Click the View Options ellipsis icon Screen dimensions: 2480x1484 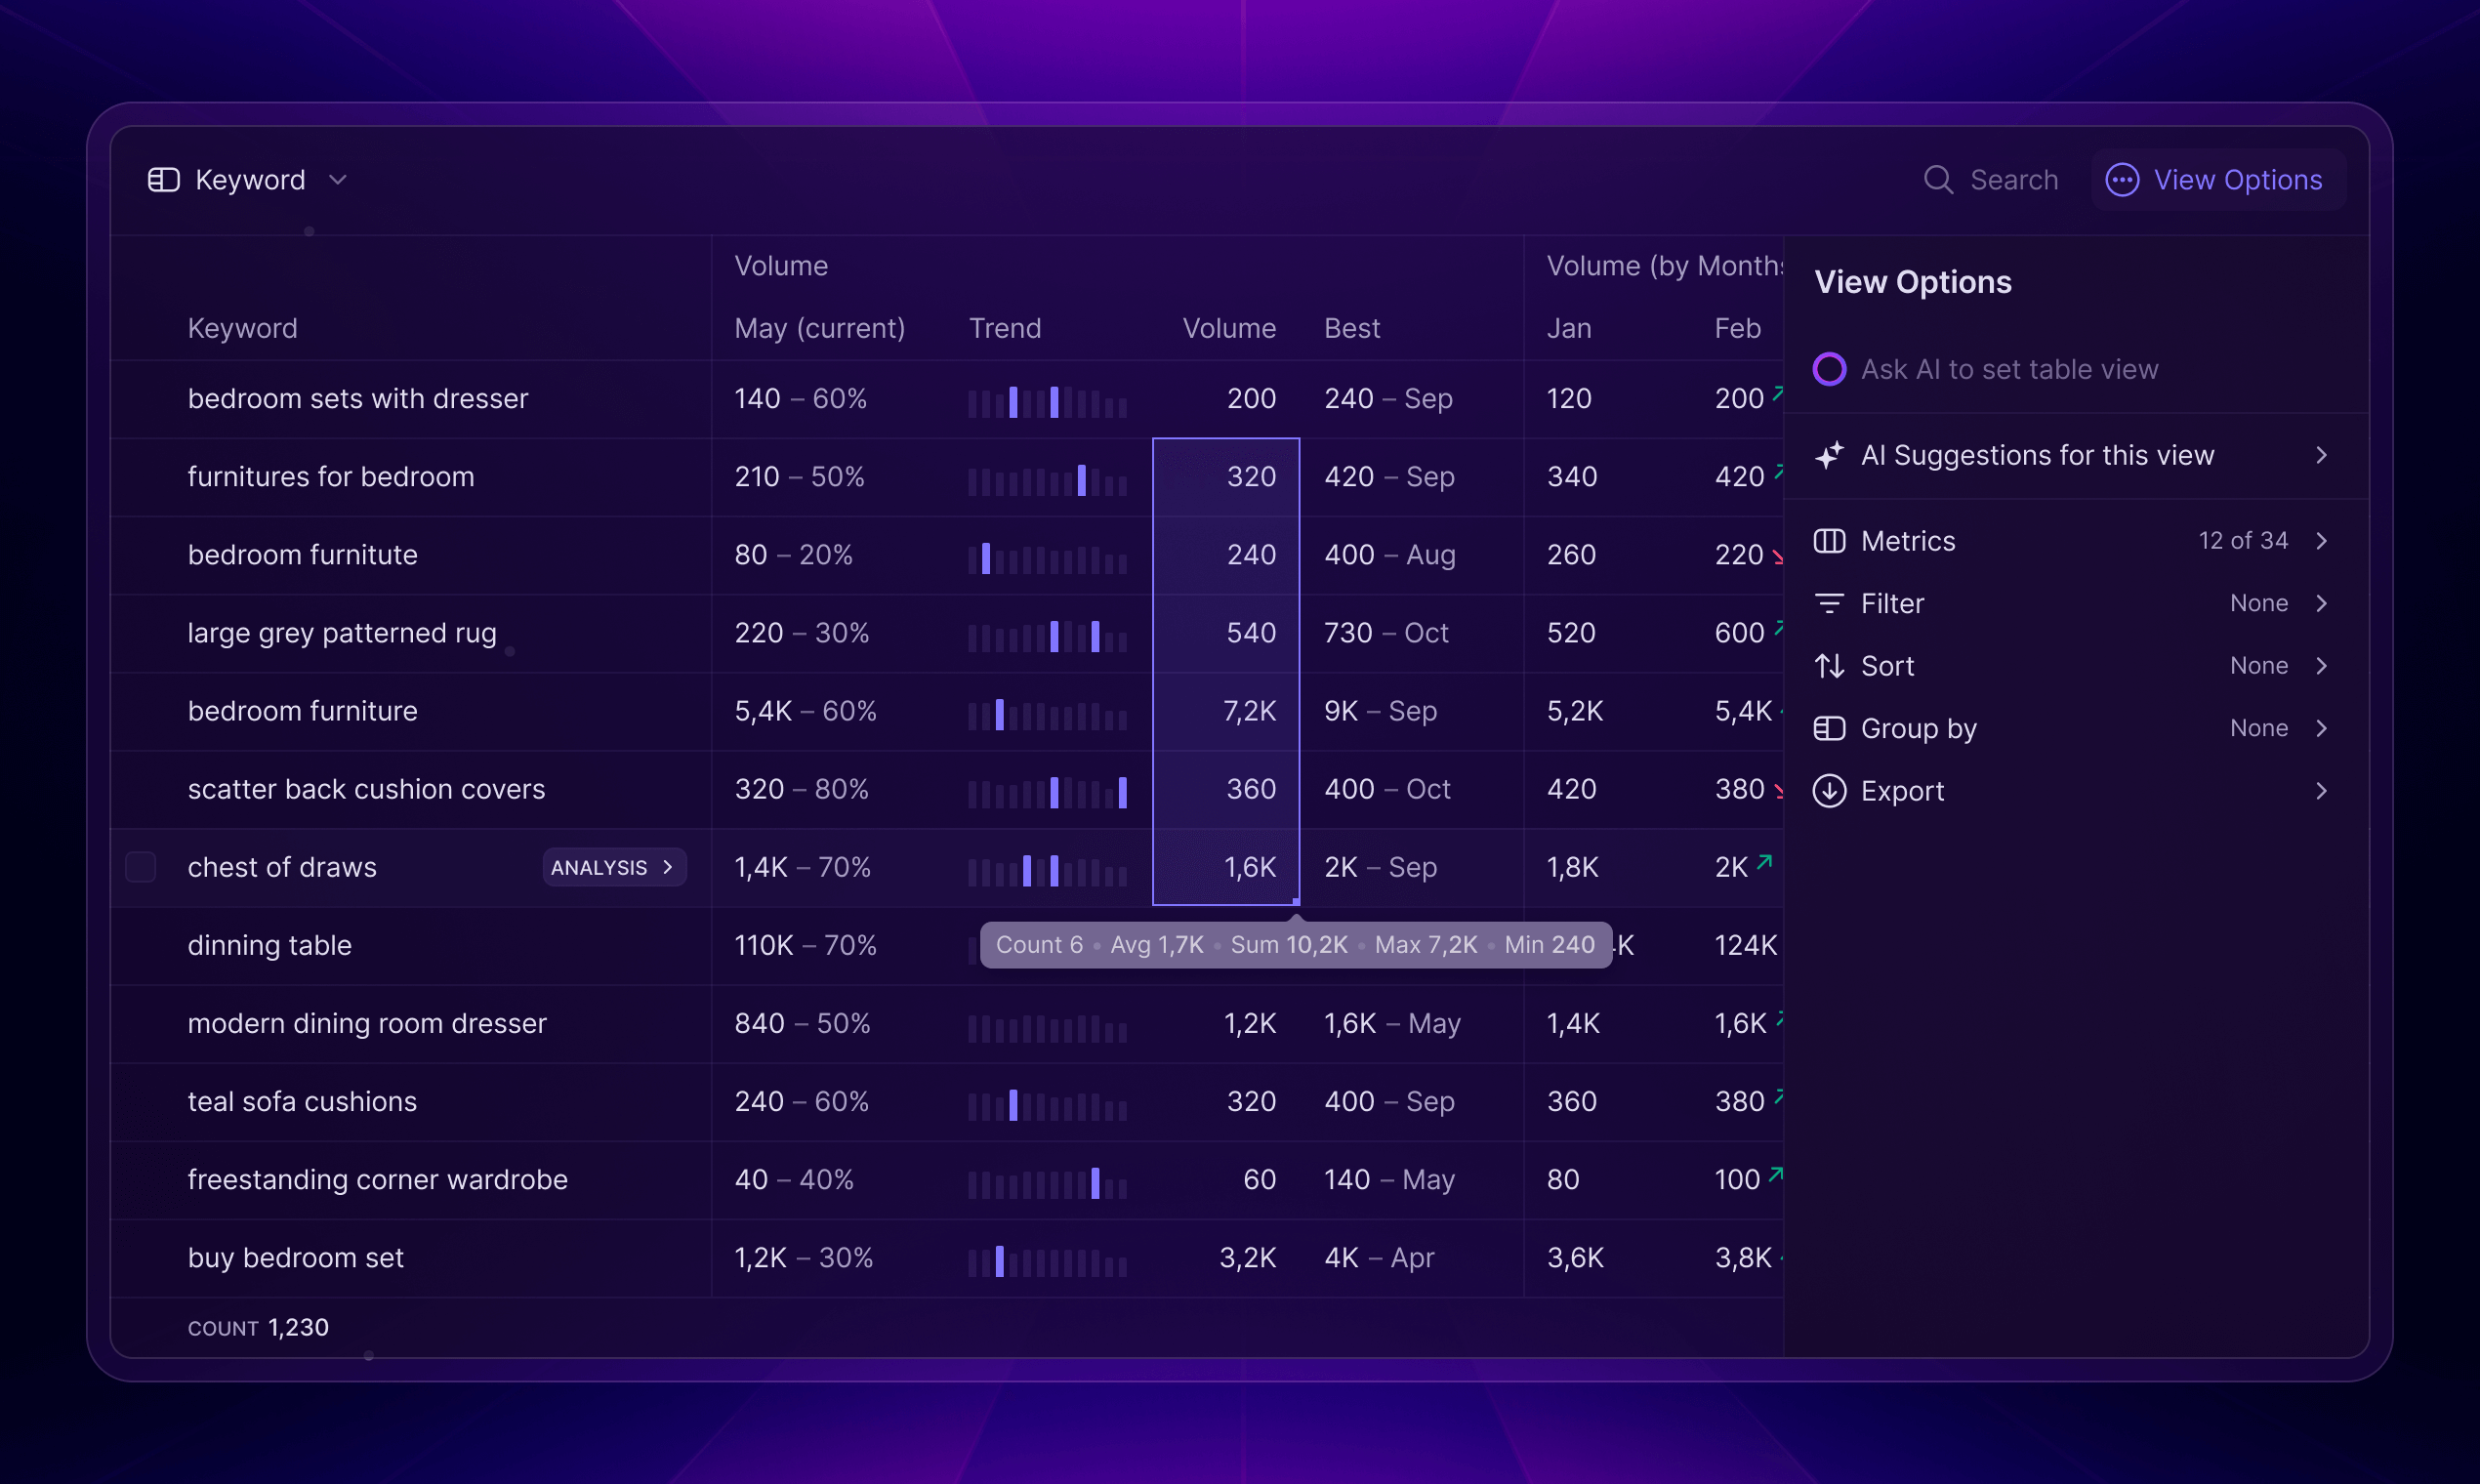(x=2121, y=180)
